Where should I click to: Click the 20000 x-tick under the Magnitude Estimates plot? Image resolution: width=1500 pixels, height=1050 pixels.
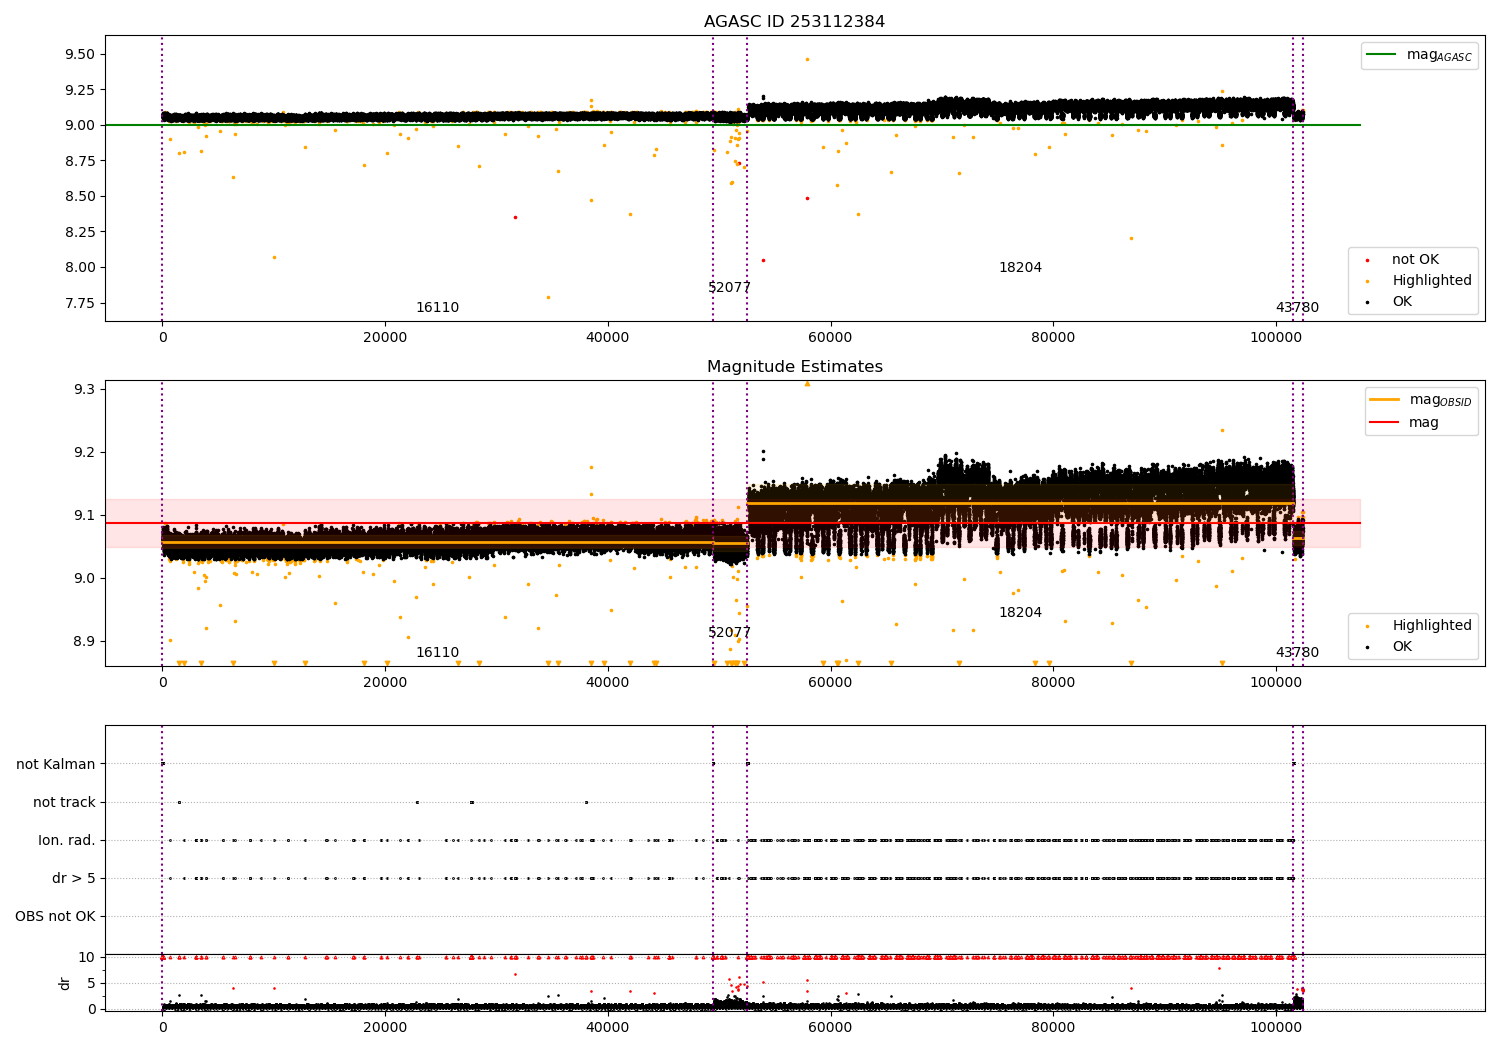click(x=385, y=683)
